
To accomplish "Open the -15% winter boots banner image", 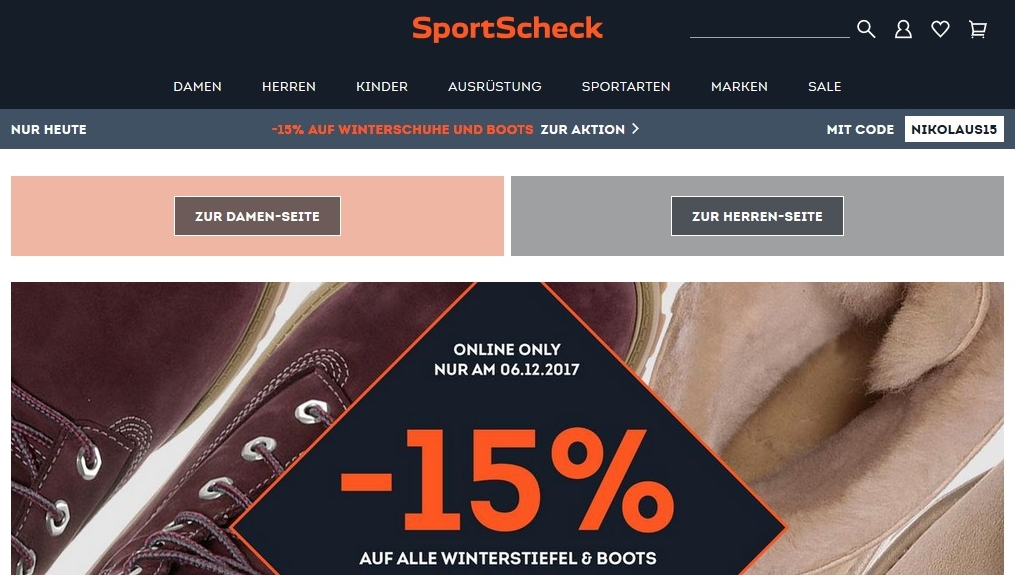I will pyautogui.click(x=508, y=429).
